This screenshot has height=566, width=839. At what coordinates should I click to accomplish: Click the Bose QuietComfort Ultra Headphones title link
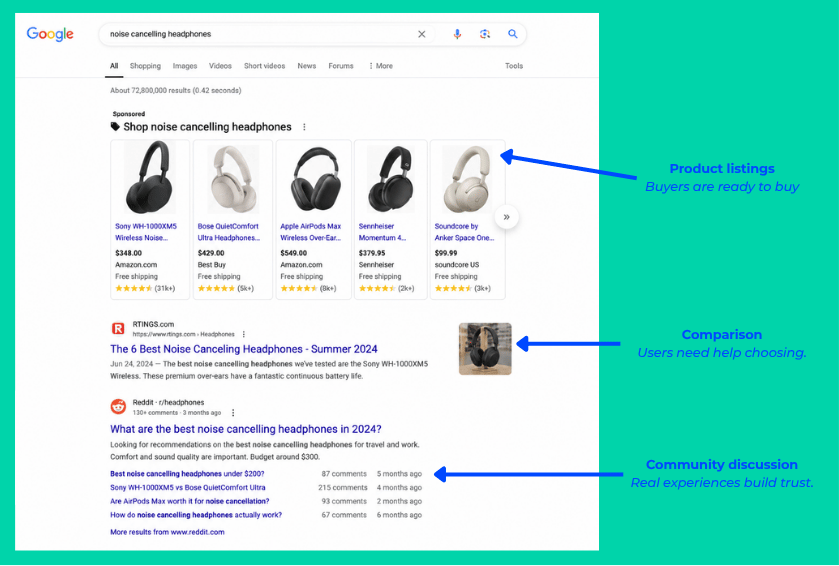pyautogui.click(x=228, y=232)
